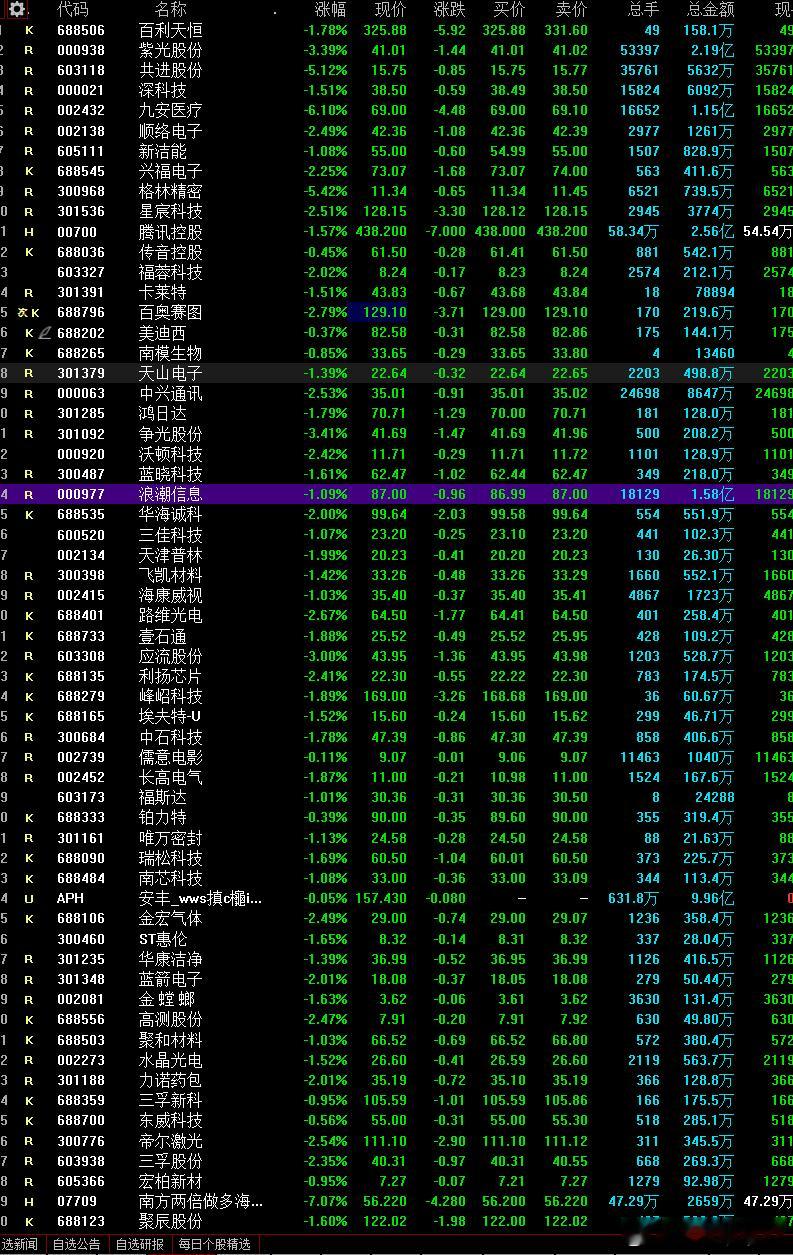Select the stock named 深科技
Image resolution: width=793 pixels, height=1255 pixels.
(162, 91)
